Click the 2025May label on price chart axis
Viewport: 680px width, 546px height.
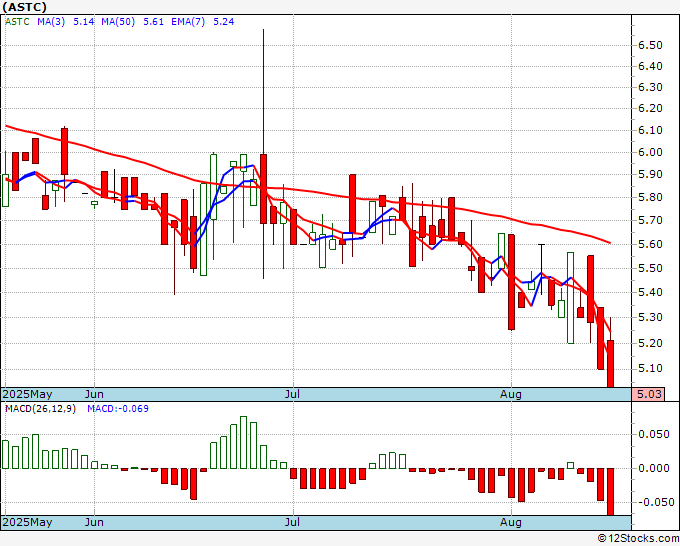[x=27, y=394]
